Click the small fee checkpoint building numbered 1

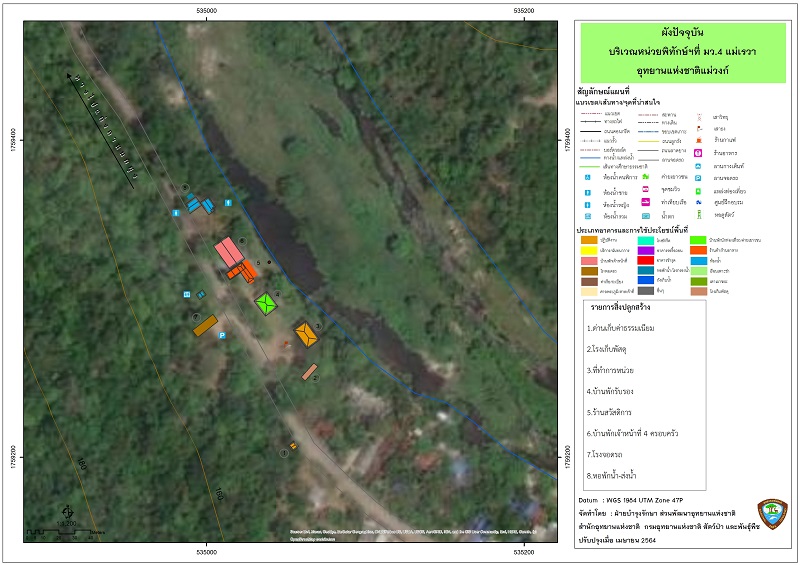pyautogui.click(x=293, y=446)
